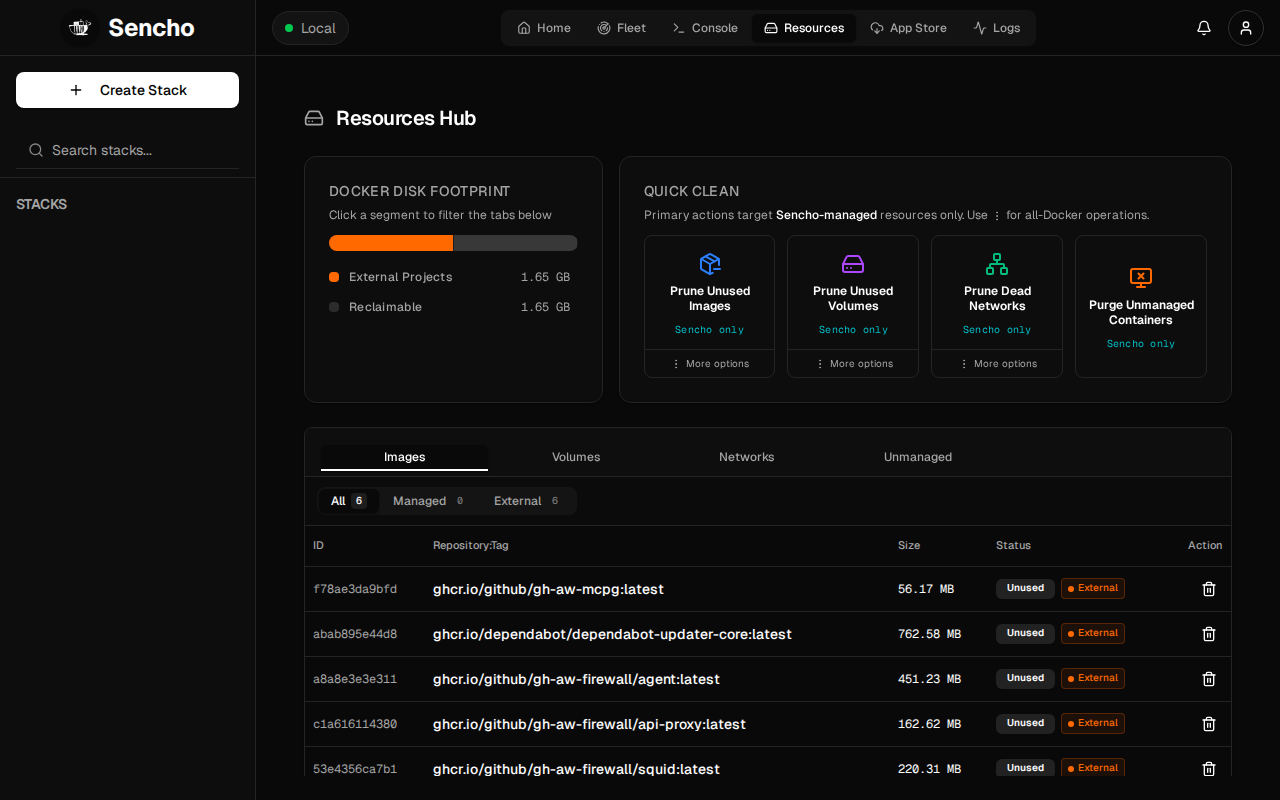Click the Prune Unused Volumes button label
Screen dimensions: 1280x800
[853, 299]
